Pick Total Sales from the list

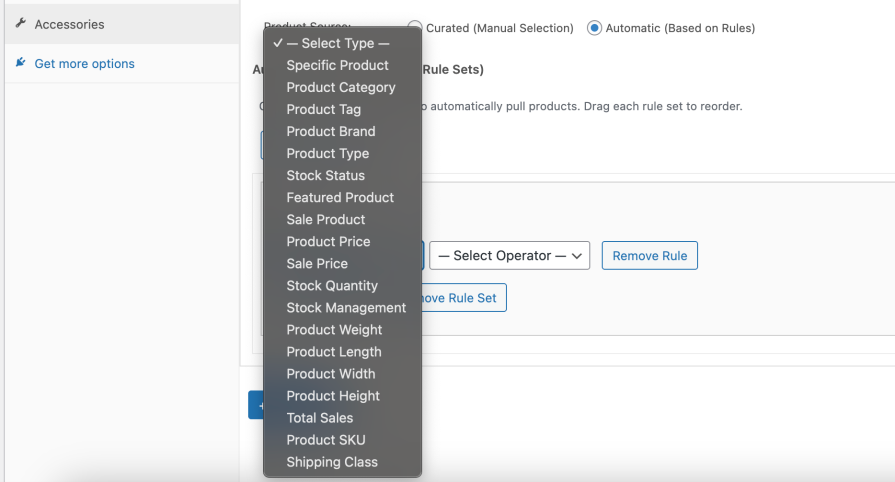[x=319, y=417]
